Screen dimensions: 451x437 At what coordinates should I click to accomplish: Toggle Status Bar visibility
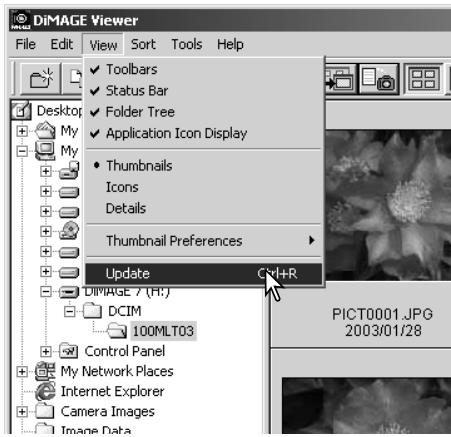click(204, 91)
